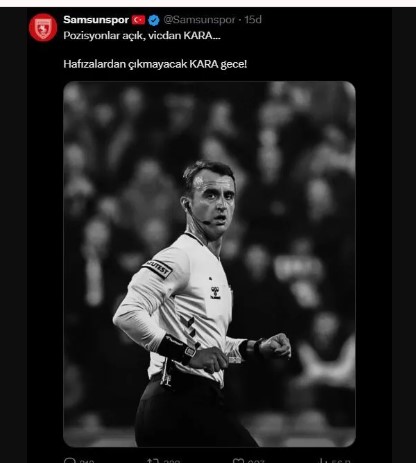
Task: Click the reply count next to comment icon
Action: (x=87, y=461)
